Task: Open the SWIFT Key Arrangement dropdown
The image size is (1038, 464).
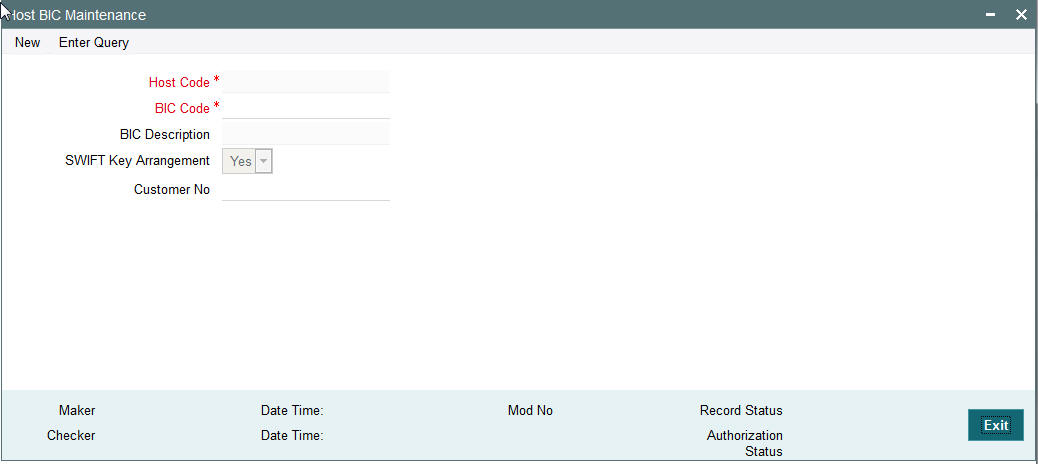Action: [x=248, y=161]
